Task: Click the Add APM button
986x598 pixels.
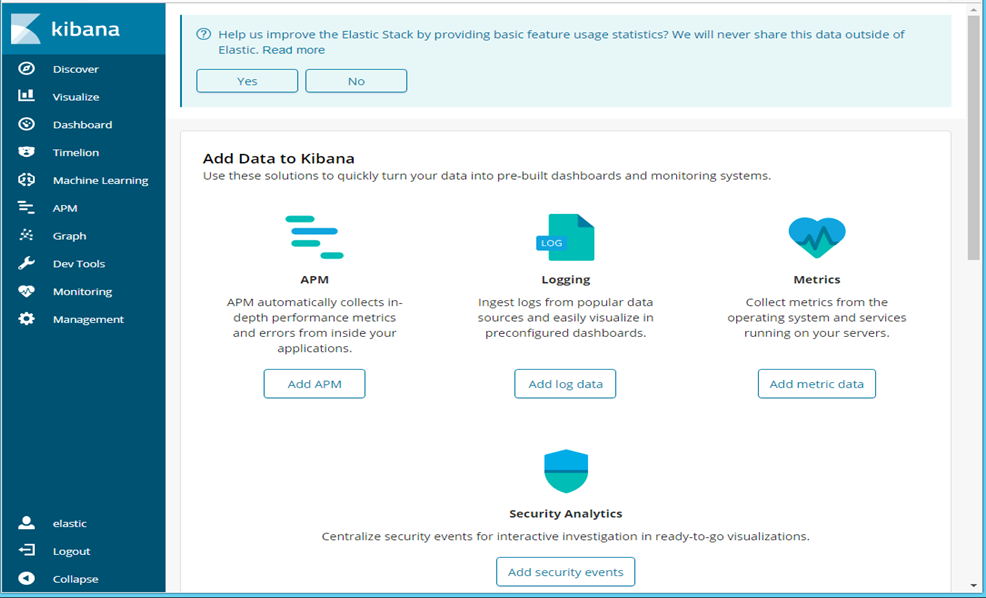Action: click(x=314, y=384)
